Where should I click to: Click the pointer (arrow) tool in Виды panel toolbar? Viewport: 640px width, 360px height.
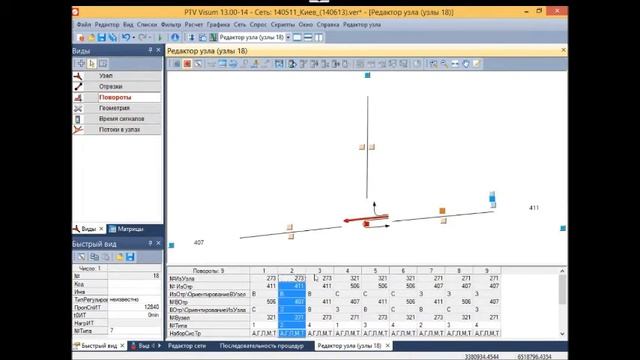[x=92, y=64]
